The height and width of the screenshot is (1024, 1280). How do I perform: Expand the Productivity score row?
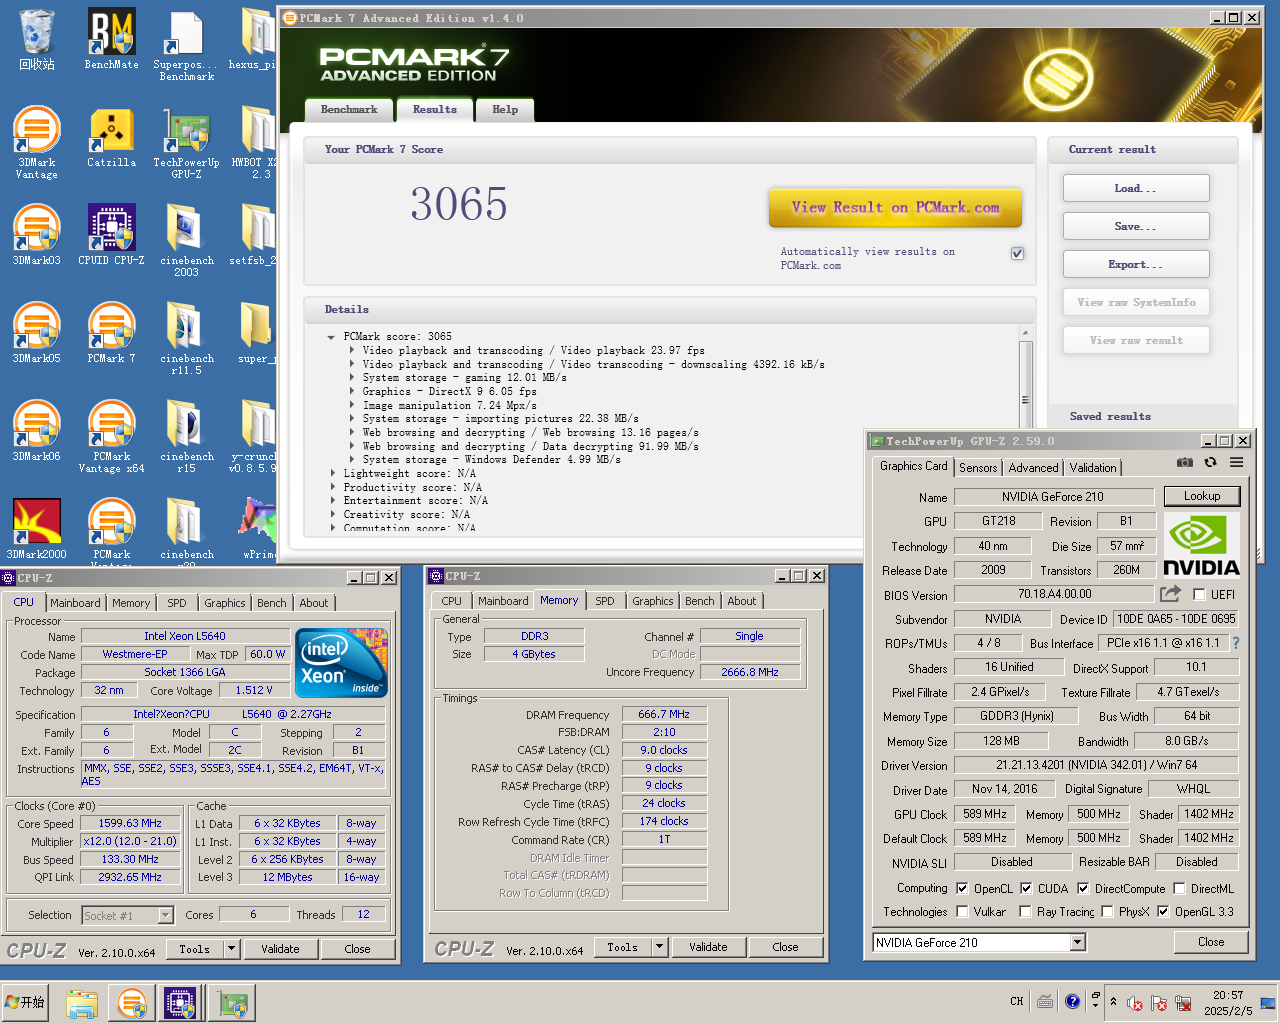coord(333,488)
